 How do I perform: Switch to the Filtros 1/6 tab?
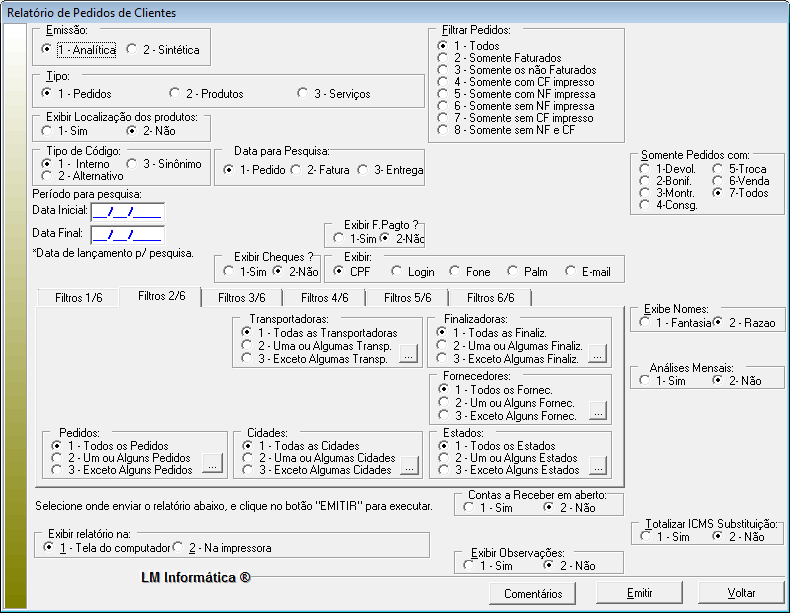(x=78, y=298)
